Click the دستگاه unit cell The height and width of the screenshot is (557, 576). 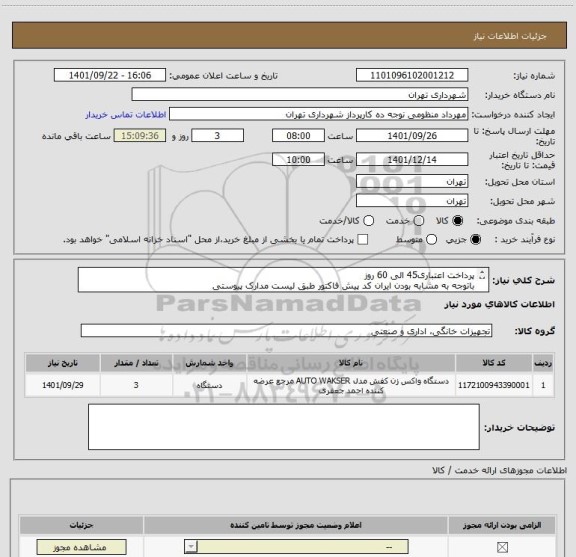point(209,385)
